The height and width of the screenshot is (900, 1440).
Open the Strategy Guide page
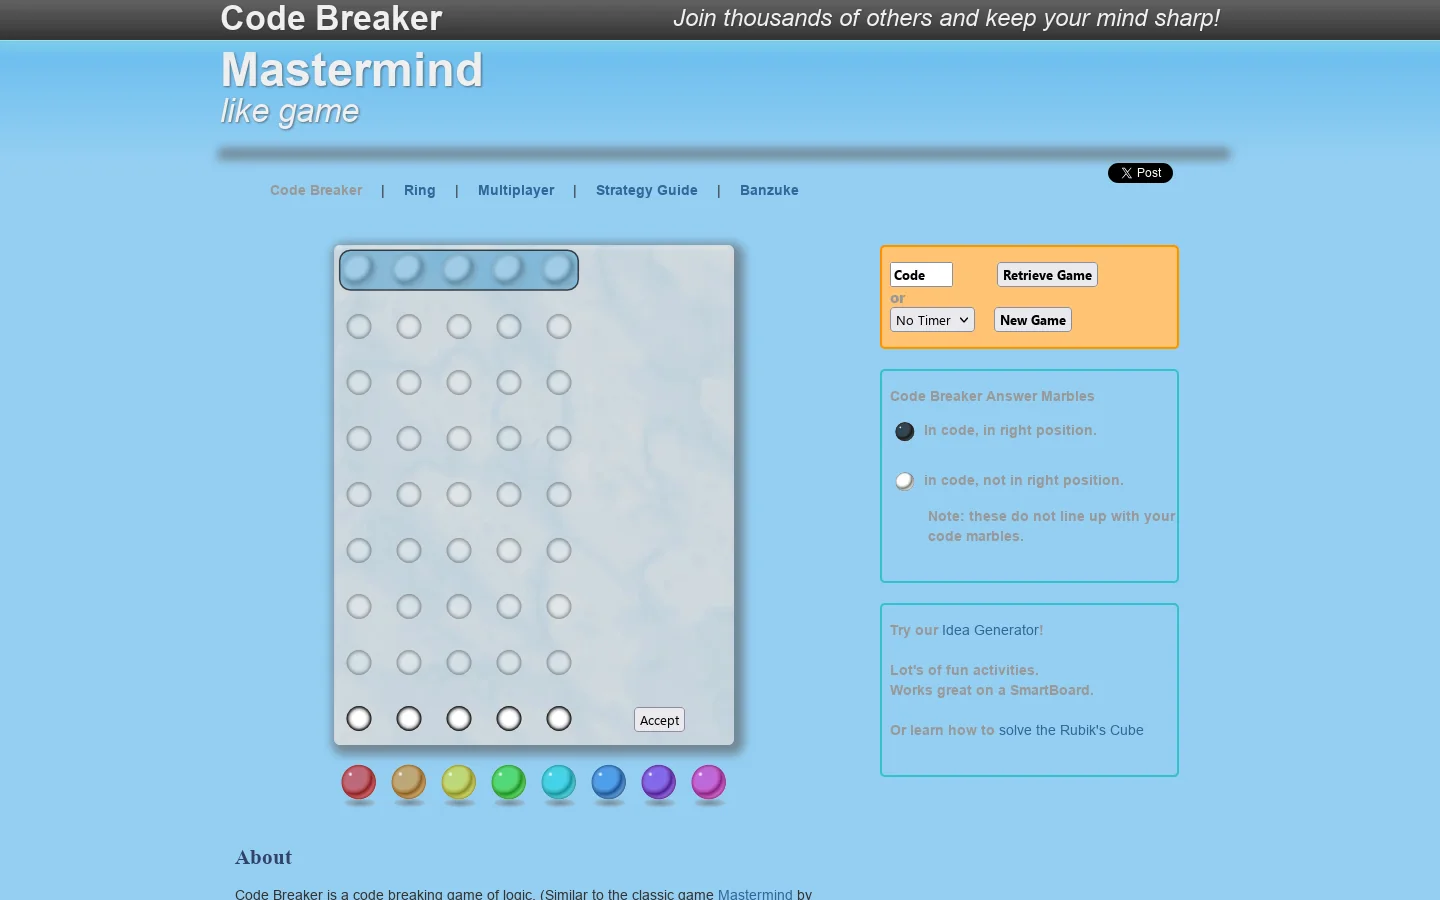[647, 190]
